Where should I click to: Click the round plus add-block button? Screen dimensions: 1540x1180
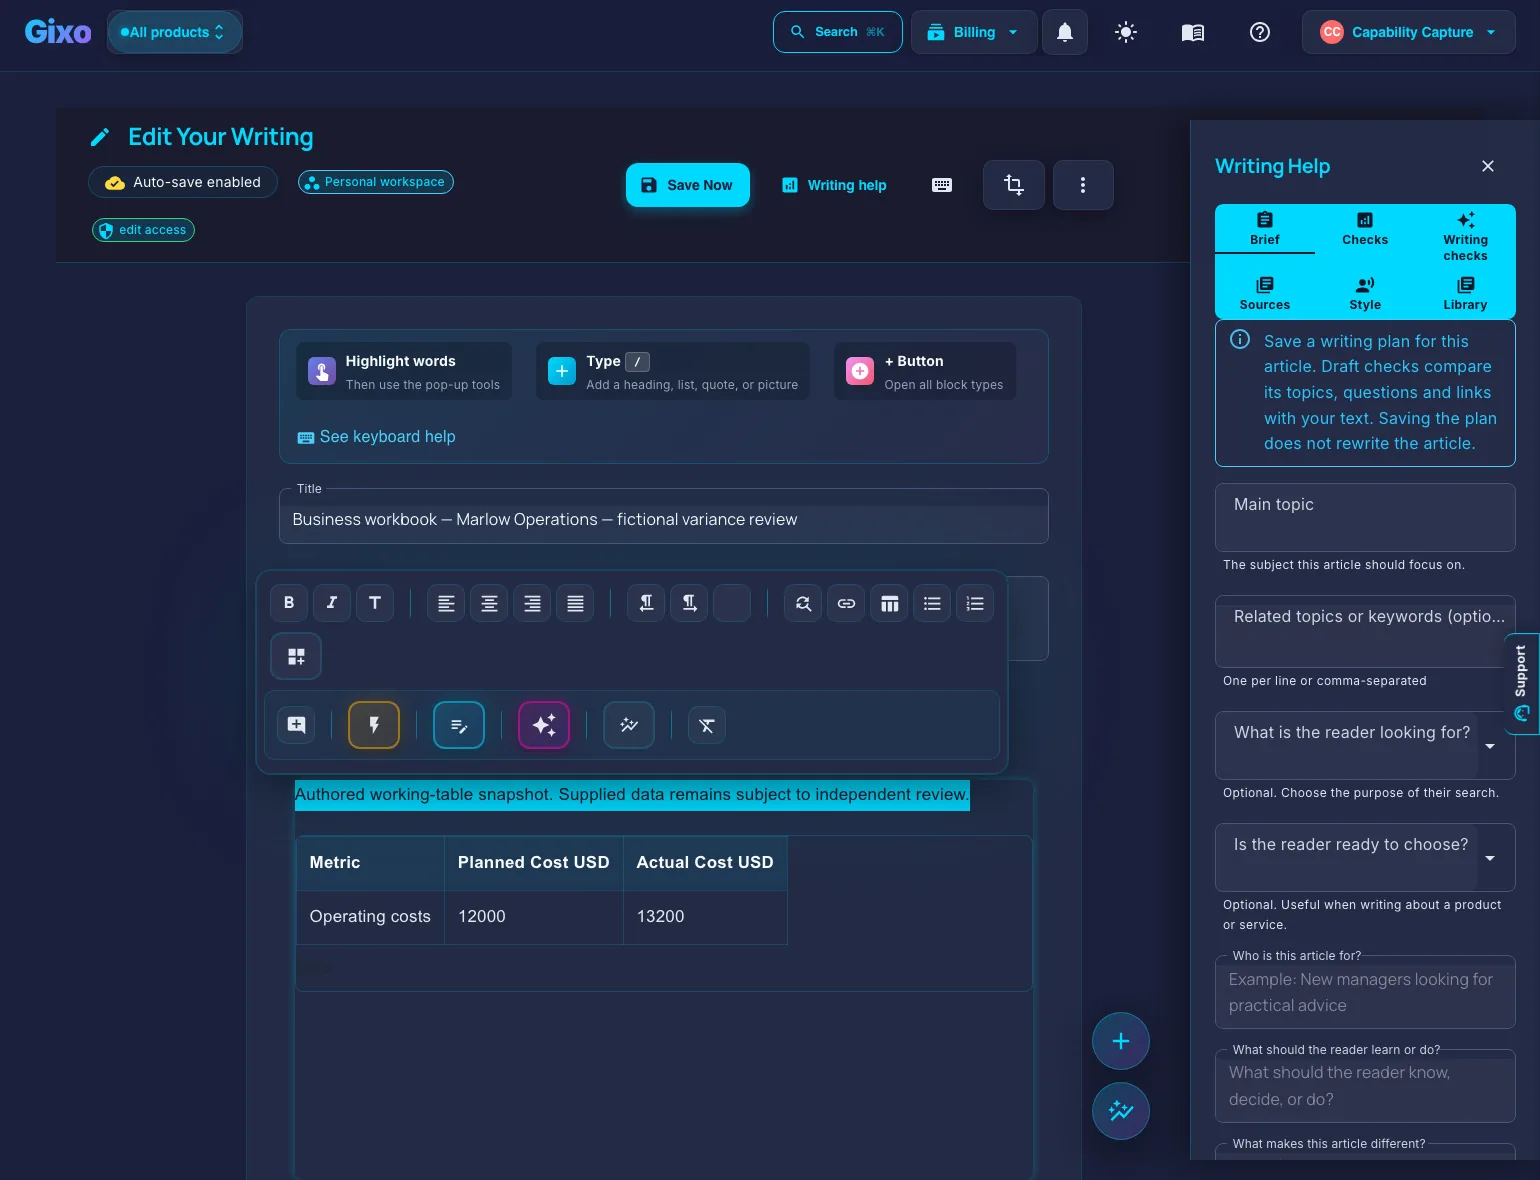[1121, 1041]
